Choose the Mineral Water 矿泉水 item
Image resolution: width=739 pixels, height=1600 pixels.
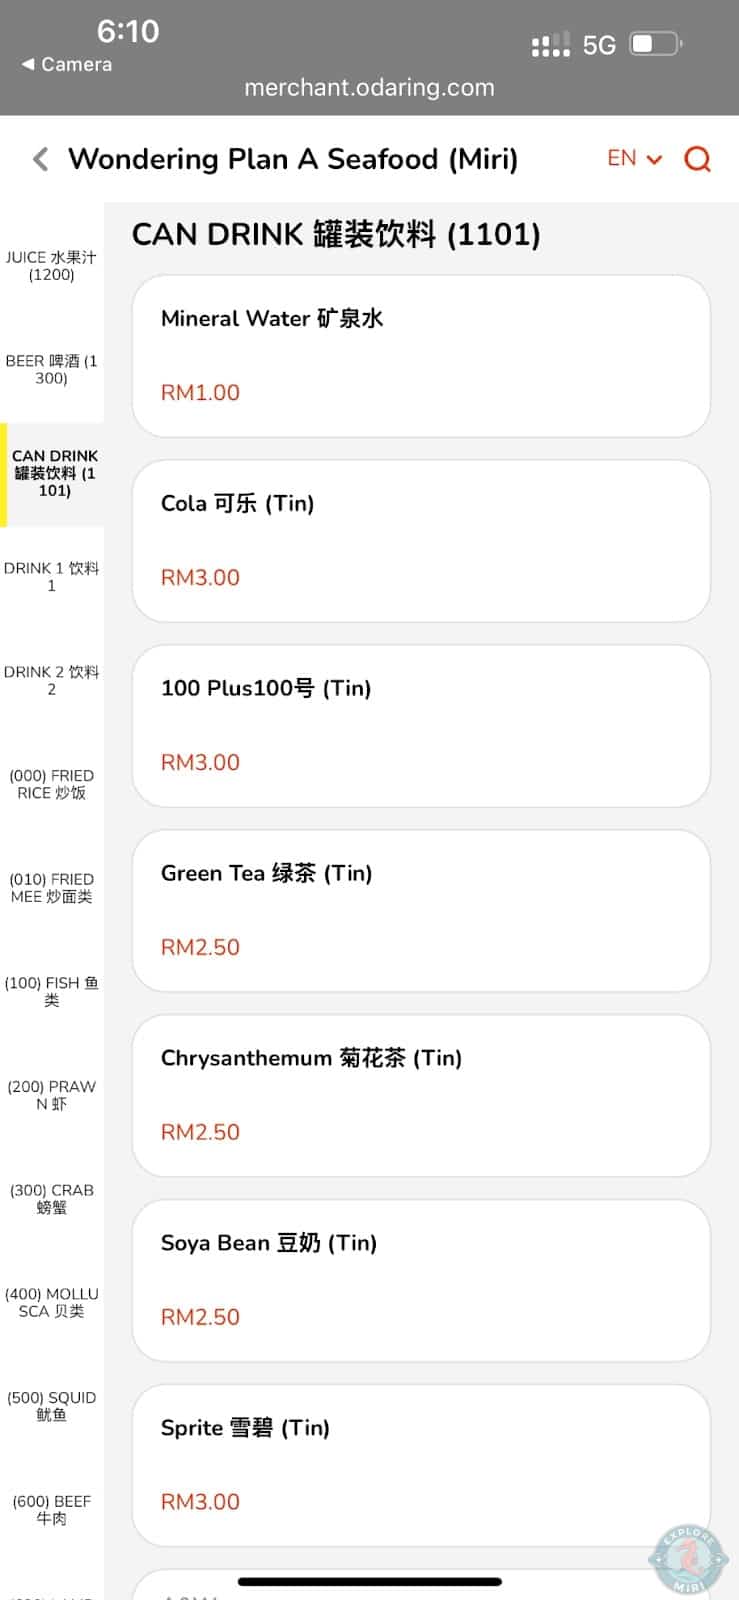[420, 356]
